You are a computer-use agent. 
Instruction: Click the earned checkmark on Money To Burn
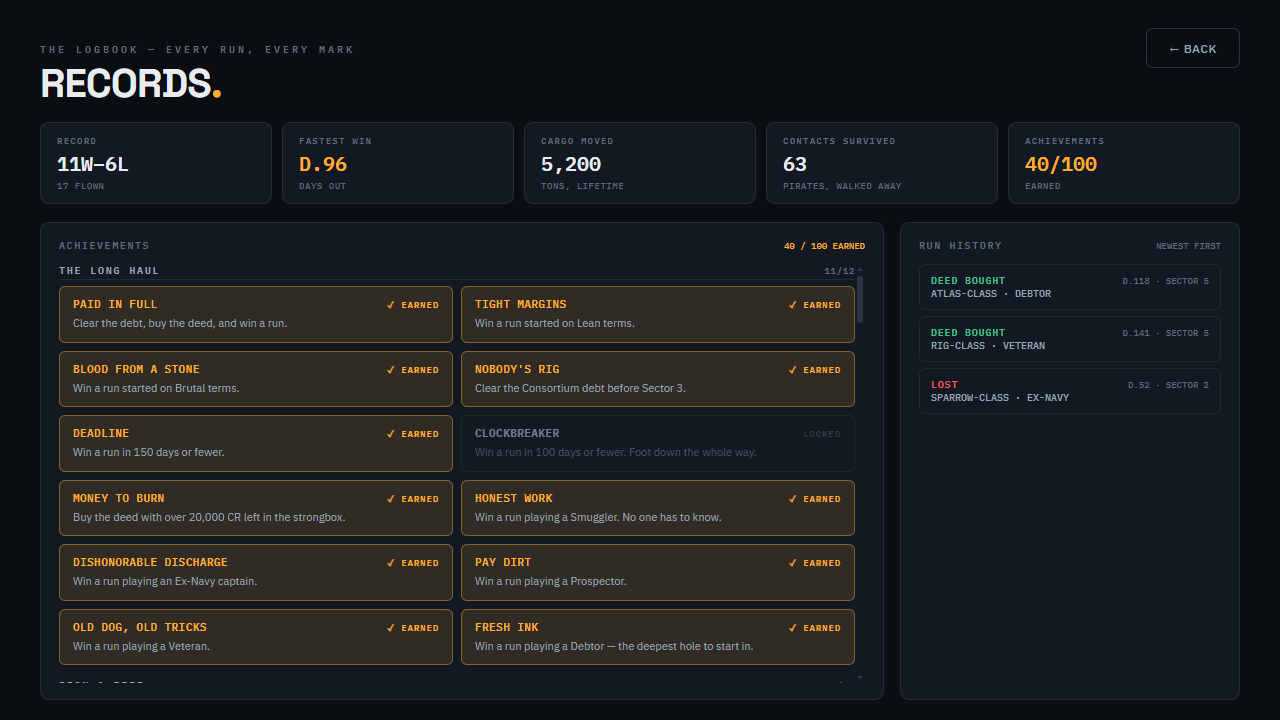(x=391, y=499)
